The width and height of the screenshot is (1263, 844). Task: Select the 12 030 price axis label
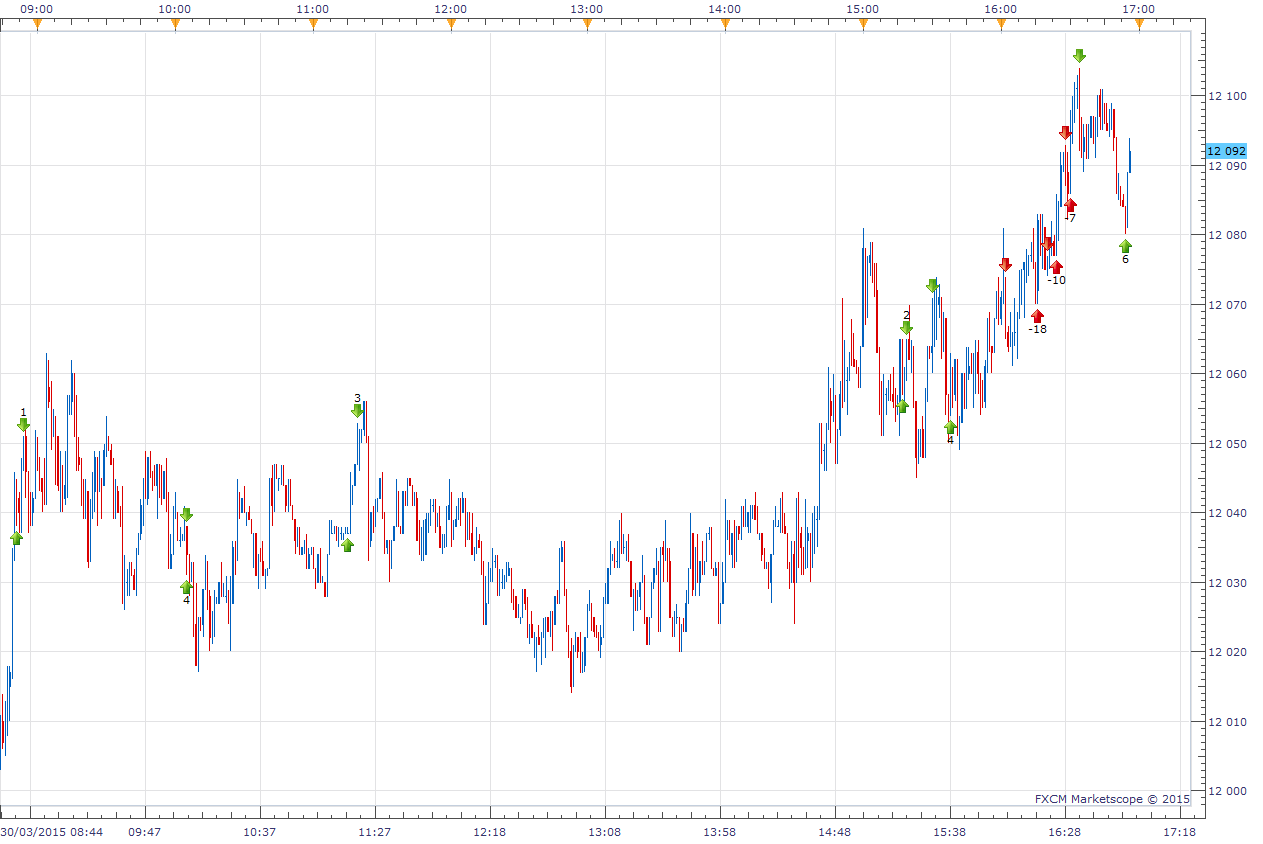pos(1227,583)
